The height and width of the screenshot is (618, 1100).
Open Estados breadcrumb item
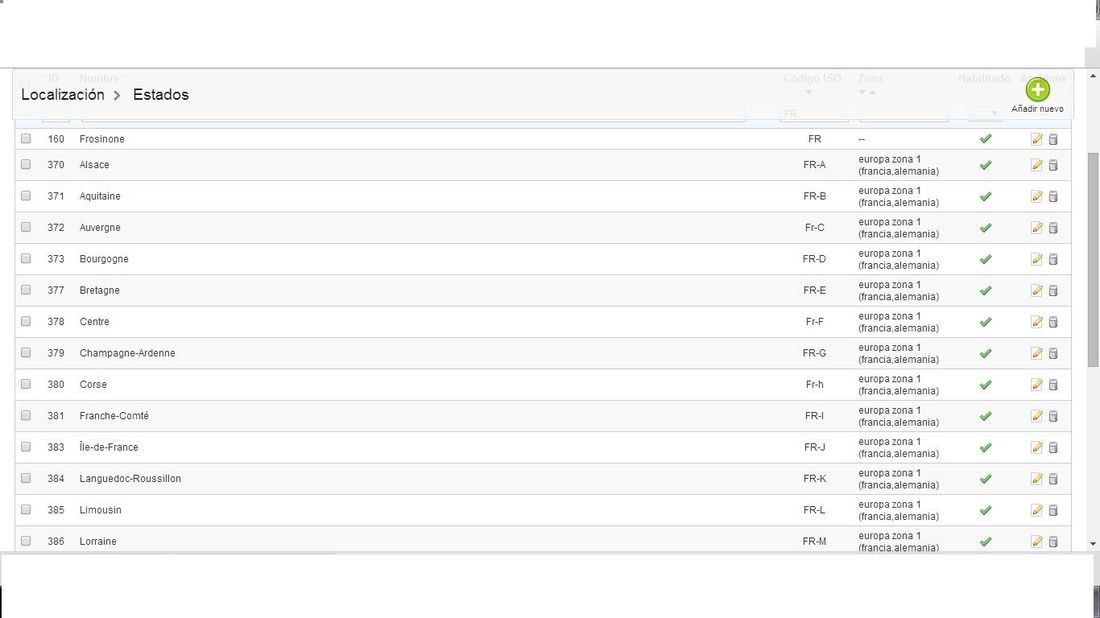[161, 95]
